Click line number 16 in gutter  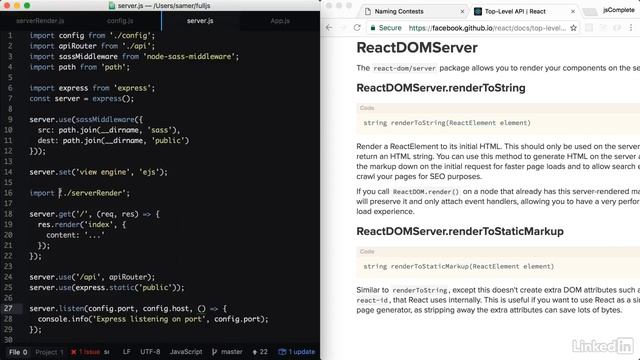pos(9,193)
